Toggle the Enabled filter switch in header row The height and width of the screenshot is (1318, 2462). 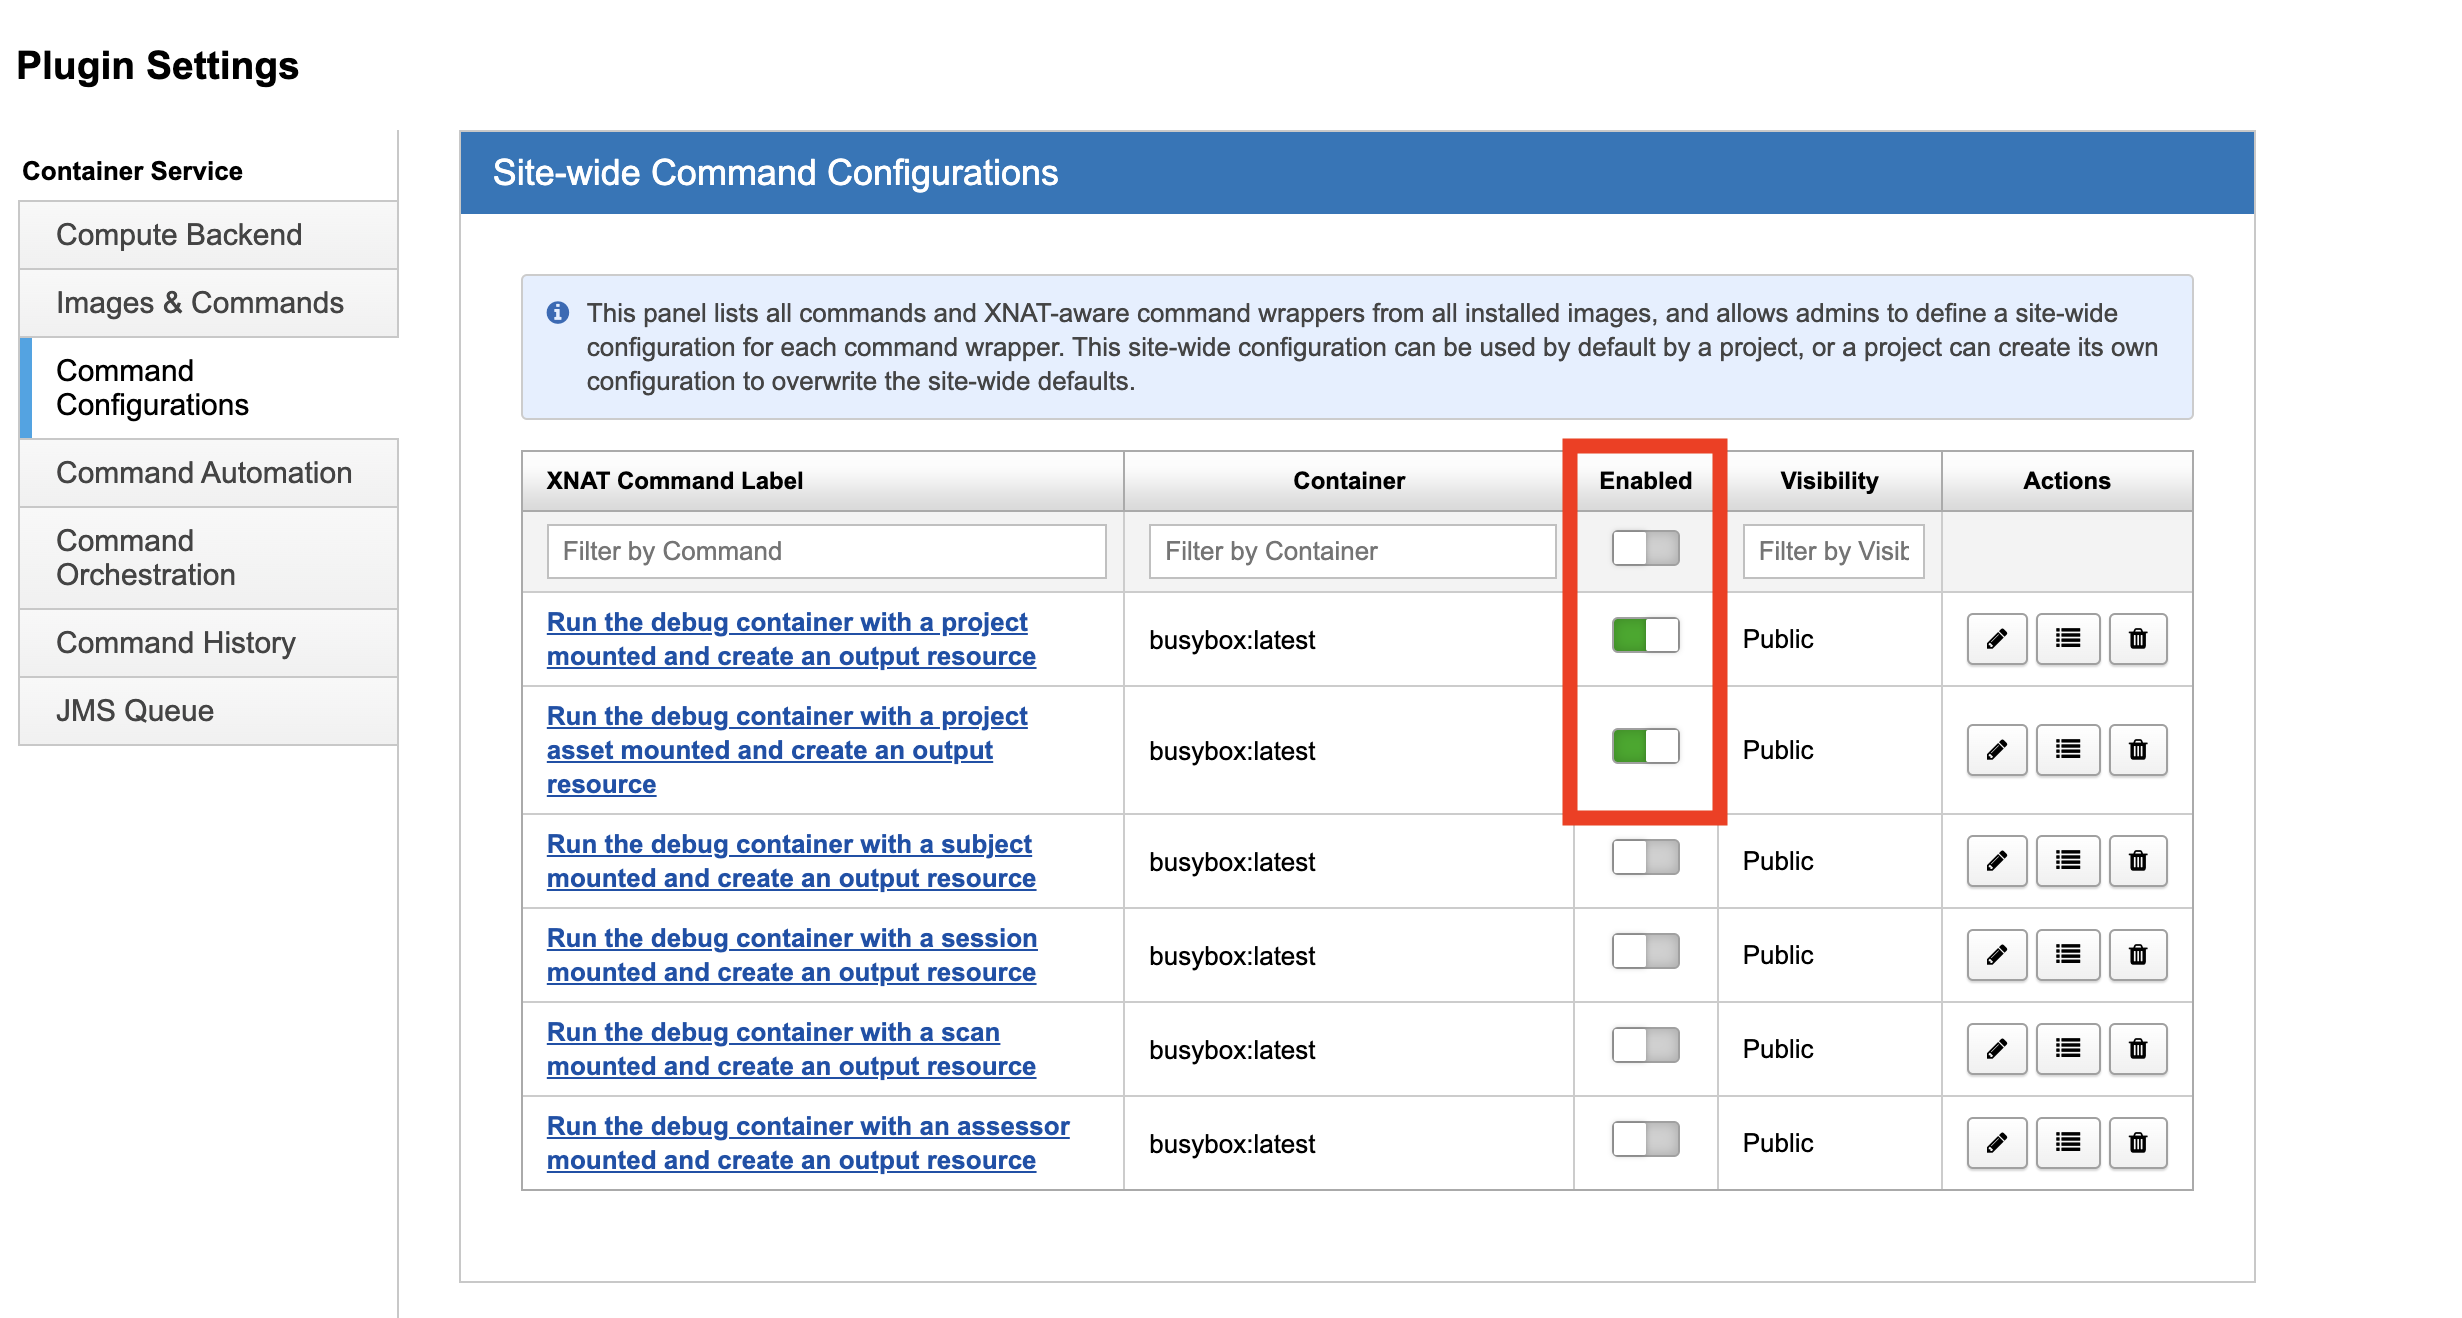[1645, 548]
